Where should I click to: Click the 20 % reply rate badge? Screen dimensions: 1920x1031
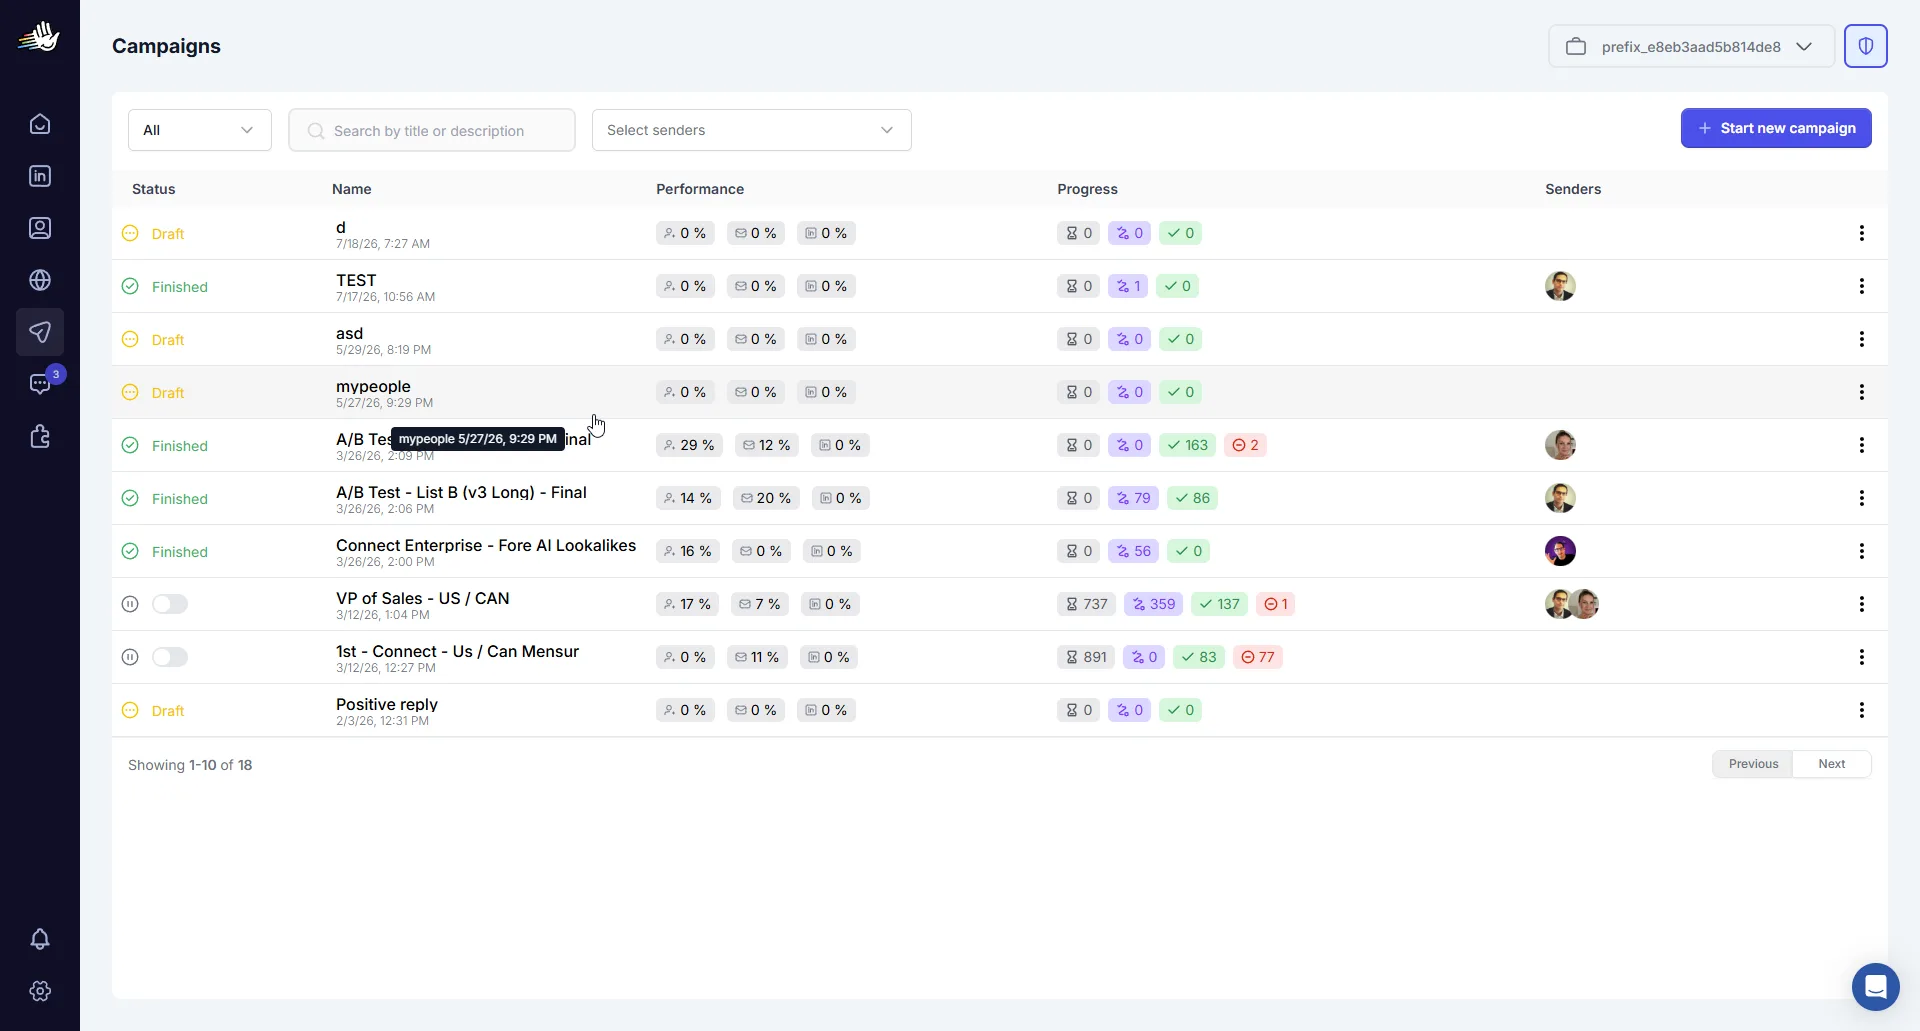[765, 498]
